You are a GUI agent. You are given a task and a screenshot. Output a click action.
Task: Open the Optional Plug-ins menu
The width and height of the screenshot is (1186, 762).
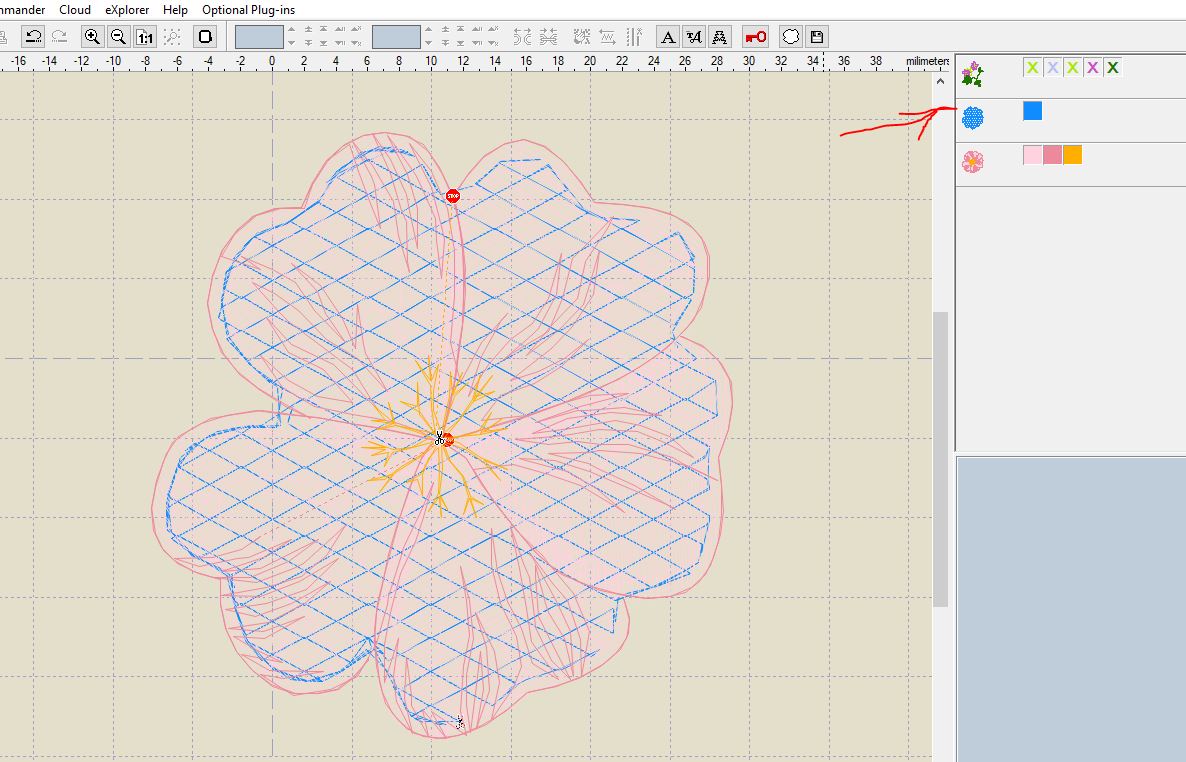248,10
